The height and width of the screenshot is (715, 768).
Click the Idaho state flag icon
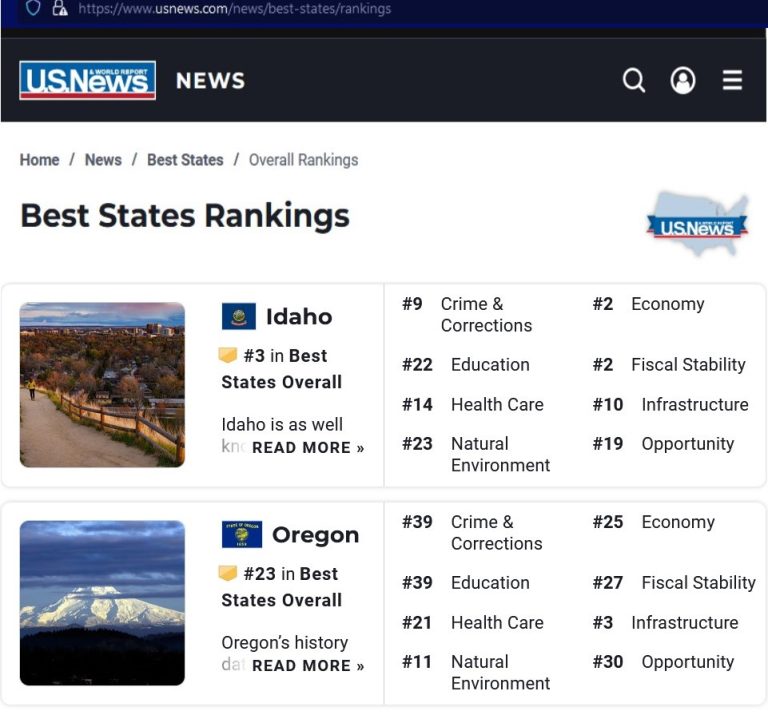(239, 317)
